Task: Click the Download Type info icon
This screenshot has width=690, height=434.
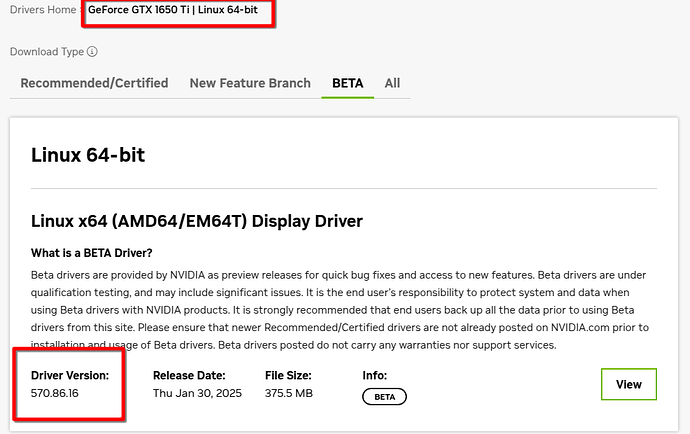Action: click(92, 51)
